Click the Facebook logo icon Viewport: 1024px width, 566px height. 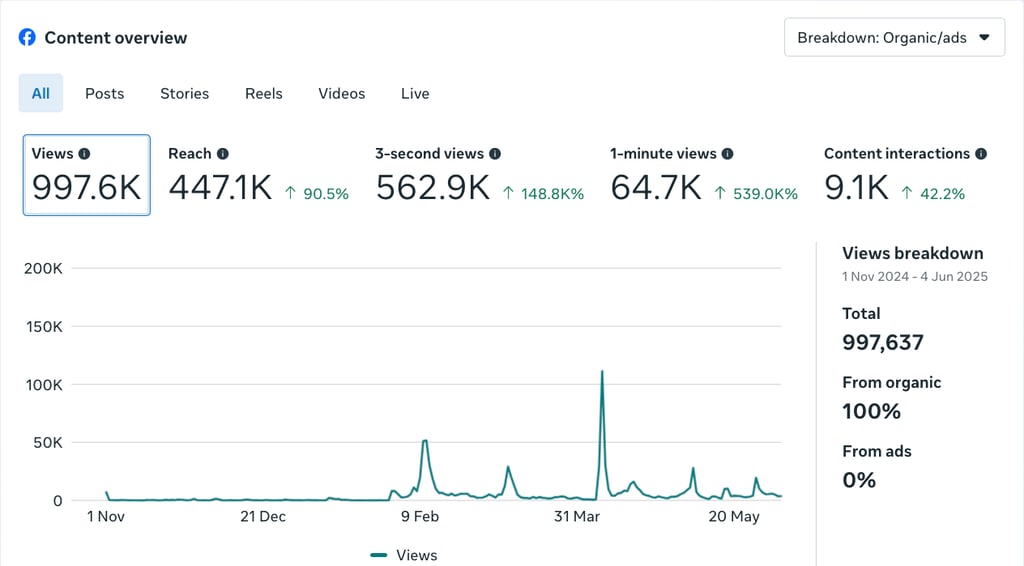(27, 37)
